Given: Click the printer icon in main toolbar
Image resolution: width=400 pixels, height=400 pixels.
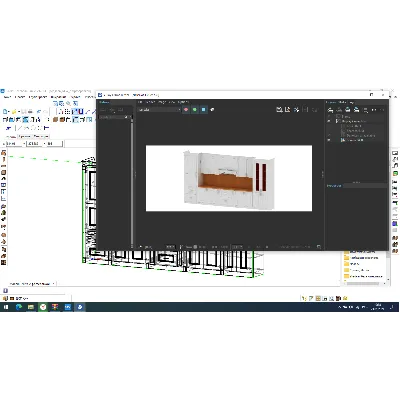Looking at the screenshot, I should click(x=30, y=111).
